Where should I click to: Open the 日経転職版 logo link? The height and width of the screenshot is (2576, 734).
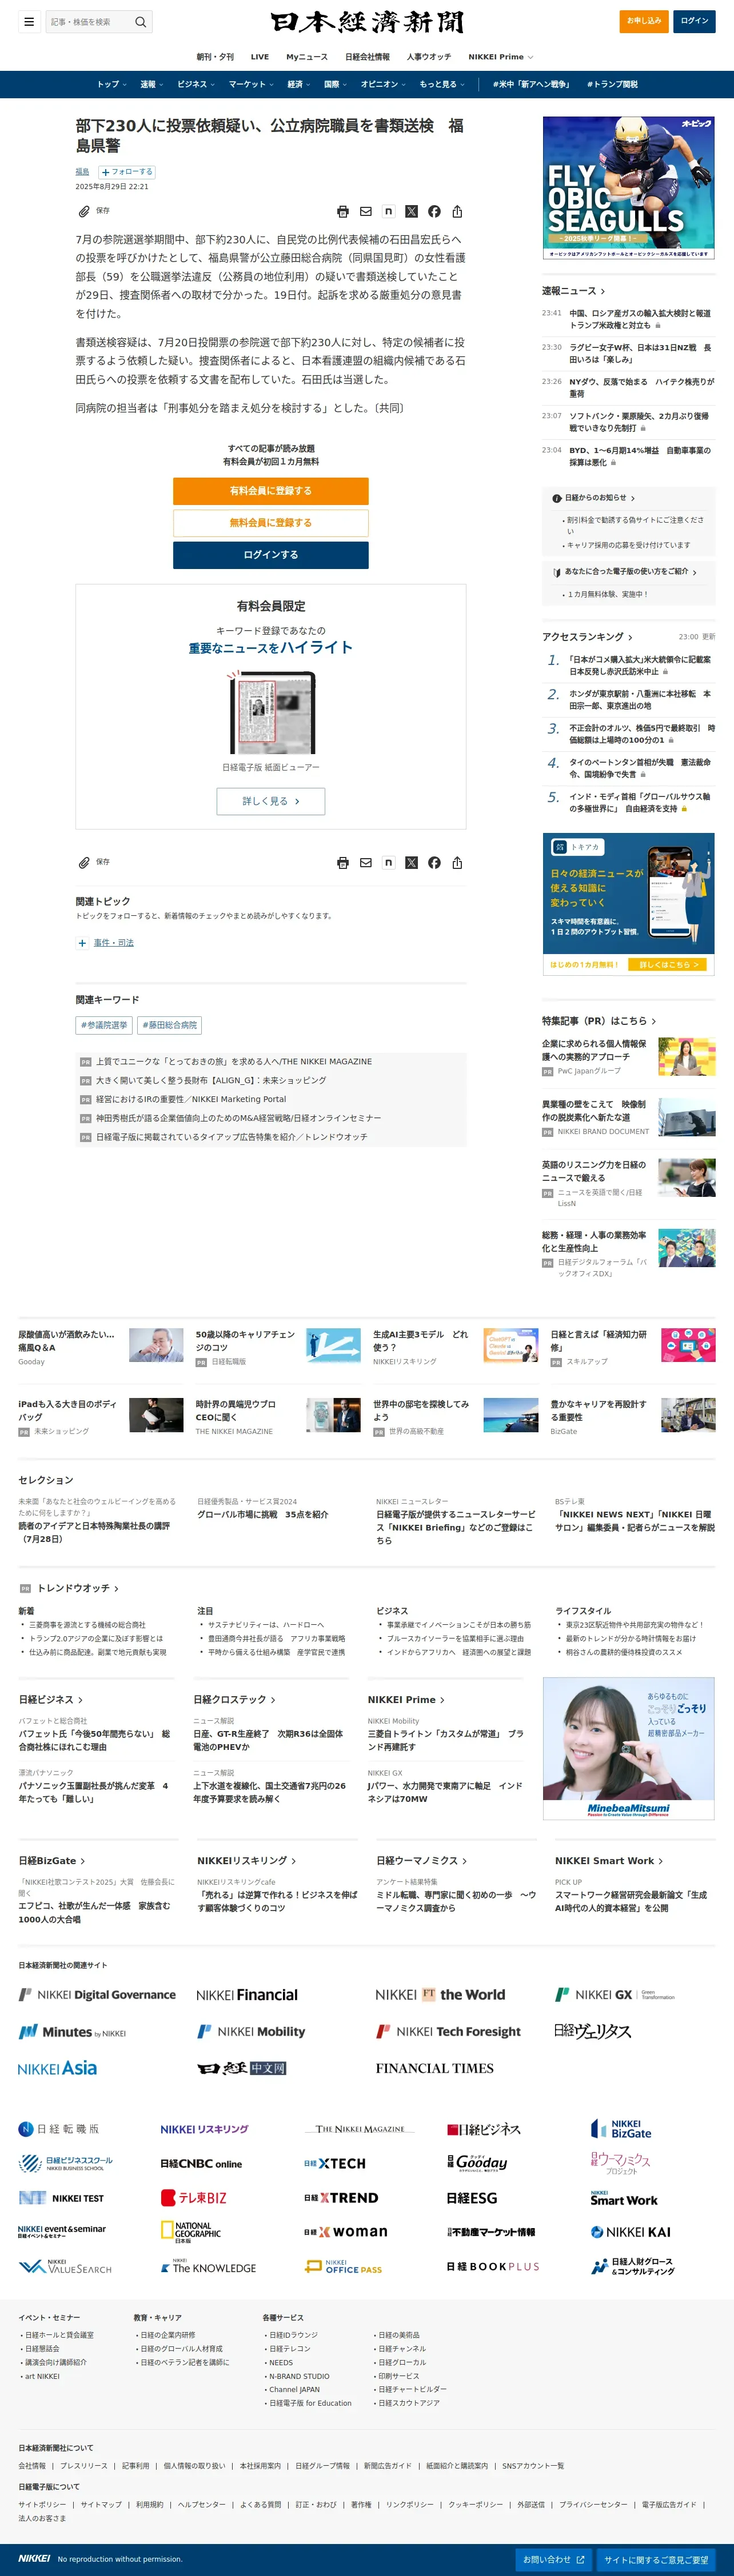(x=59, y=2129)
